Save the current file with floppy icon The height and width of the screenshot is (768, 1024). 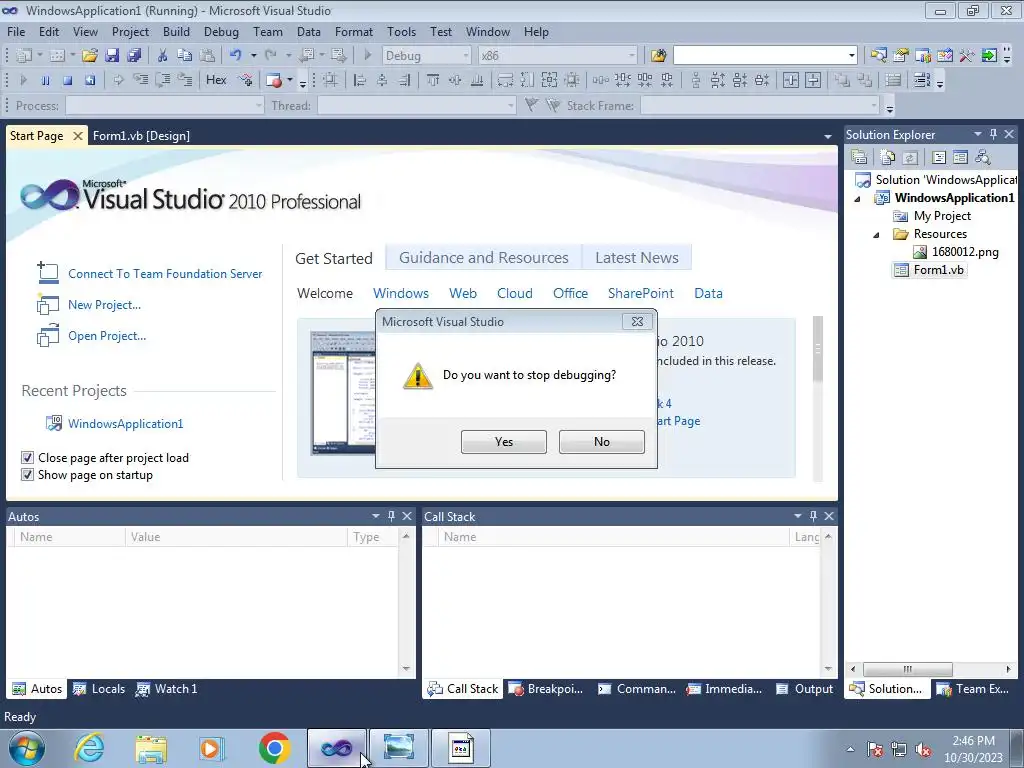pyautogui.click(x=112, y=56)
